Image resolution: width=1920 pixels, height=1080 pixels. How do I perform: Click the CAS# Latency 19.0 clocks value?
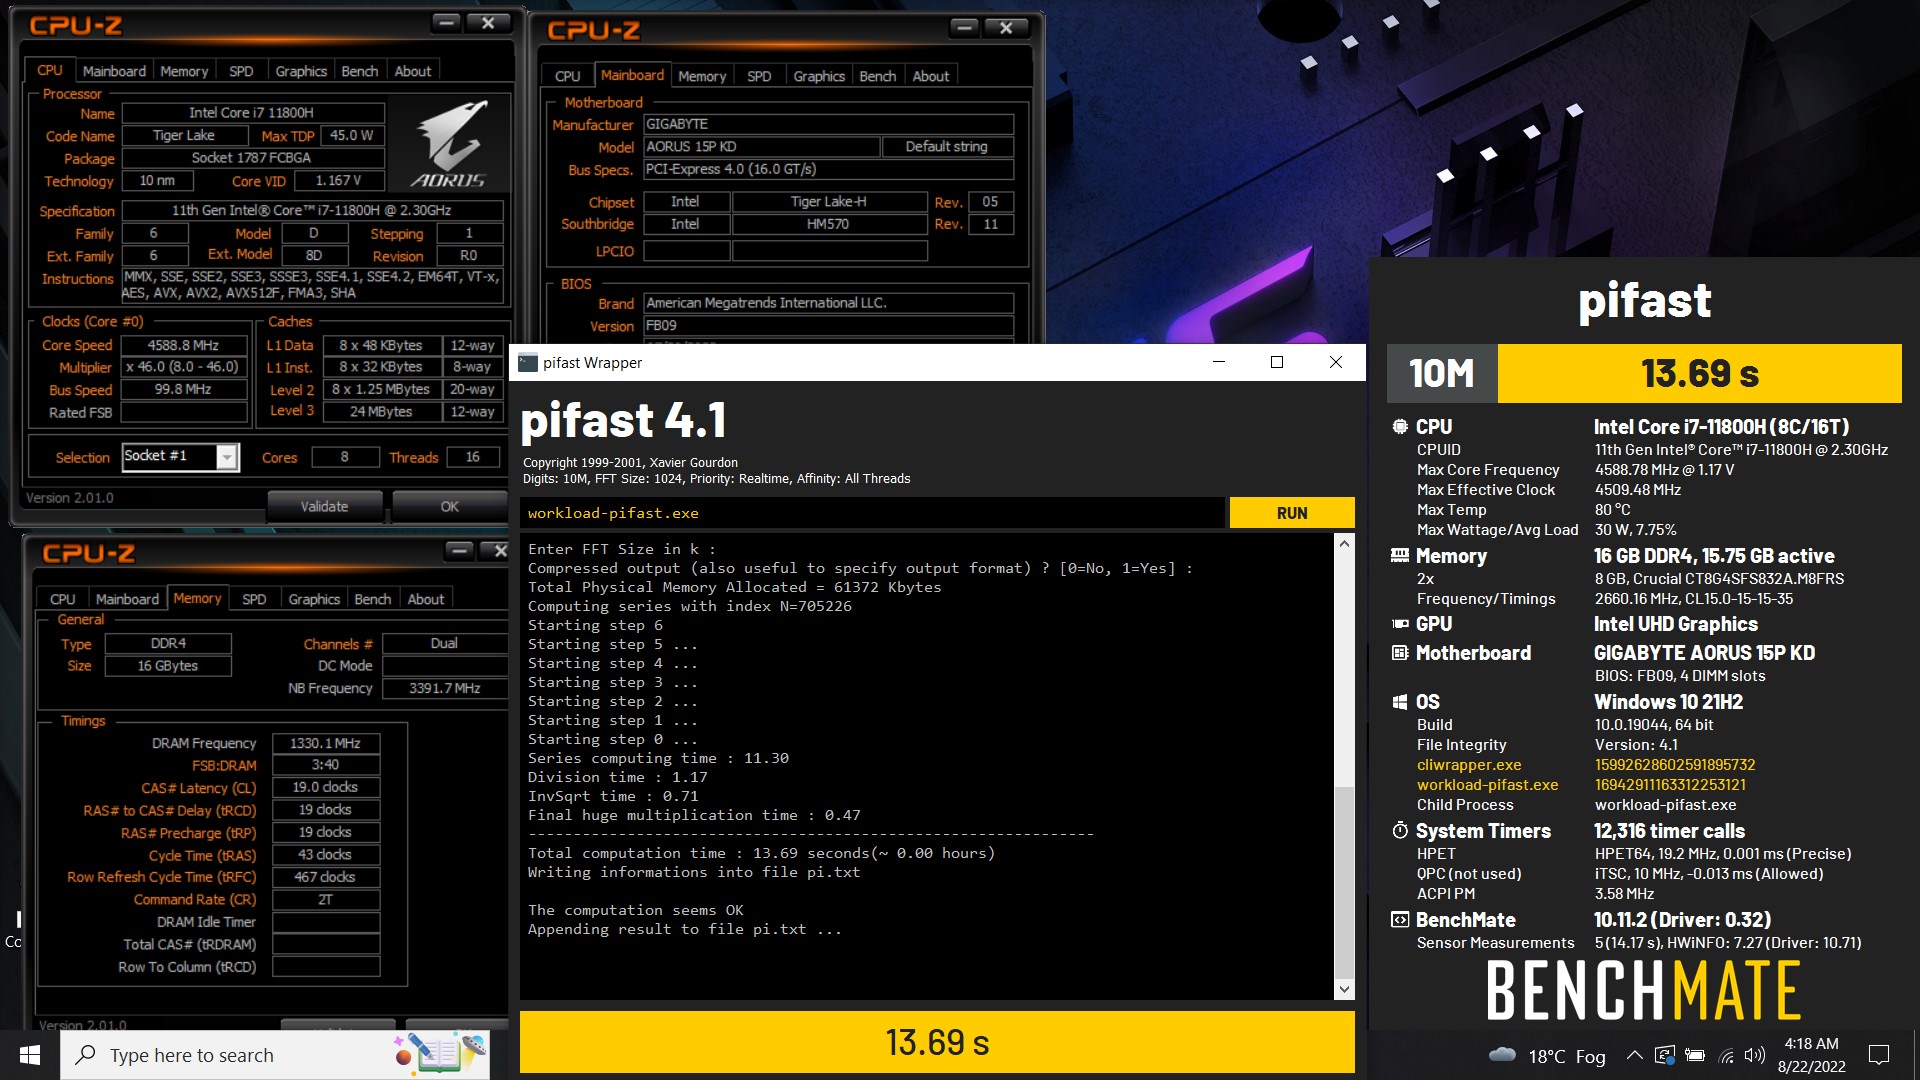tap(325, 788)
